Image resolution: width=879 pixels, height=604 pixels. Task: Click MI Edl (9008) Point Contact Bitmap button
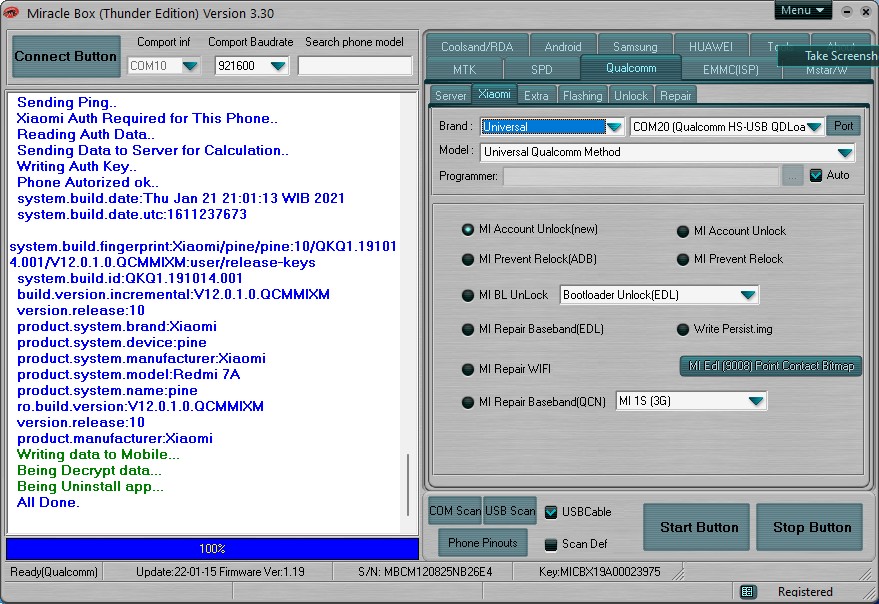click(771, 366)
